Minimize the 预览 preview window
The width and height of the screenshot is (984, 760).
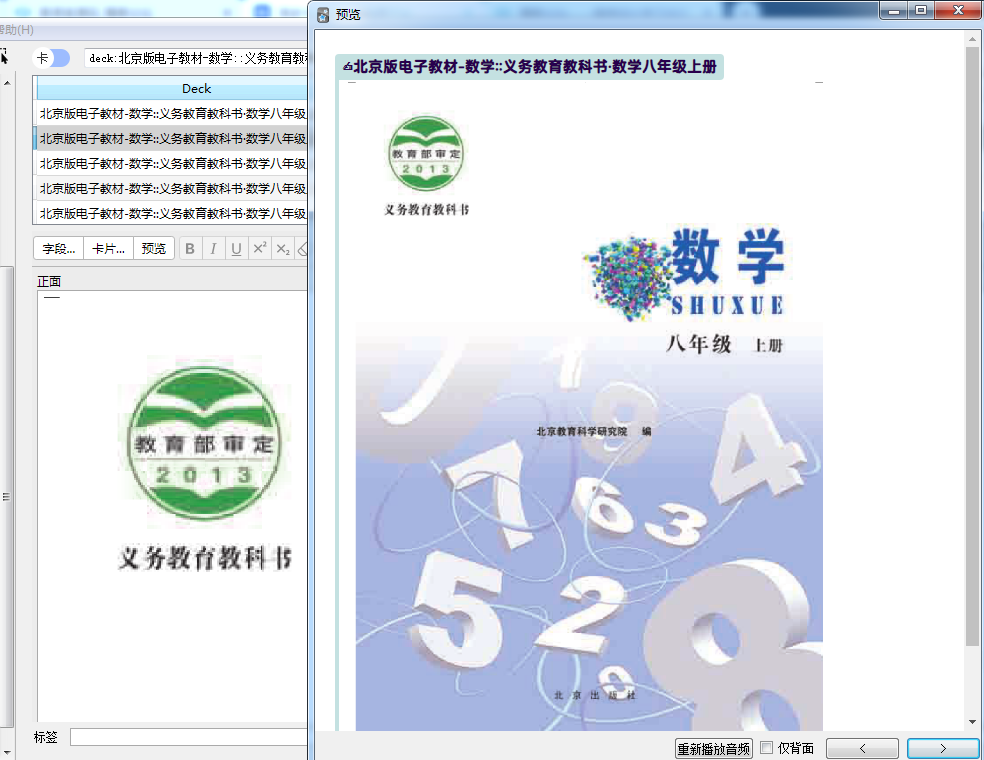pos(894,11)
